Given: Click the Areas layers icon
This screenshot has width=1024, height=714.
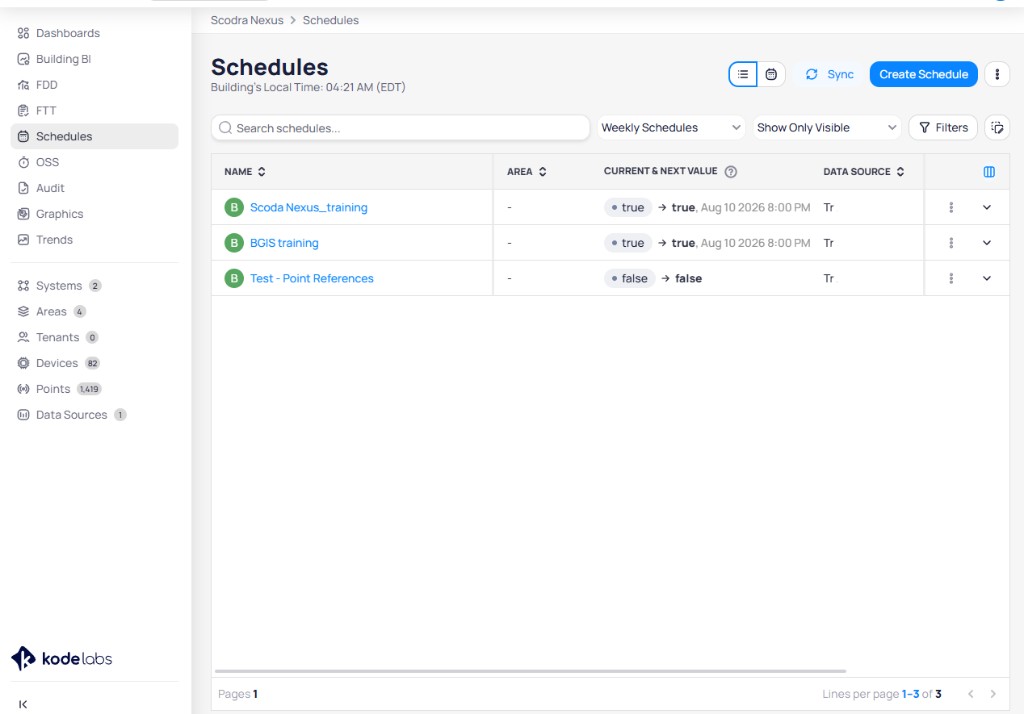Looking at the screenshot, I should pyautogui.click(x=24, y=312).
